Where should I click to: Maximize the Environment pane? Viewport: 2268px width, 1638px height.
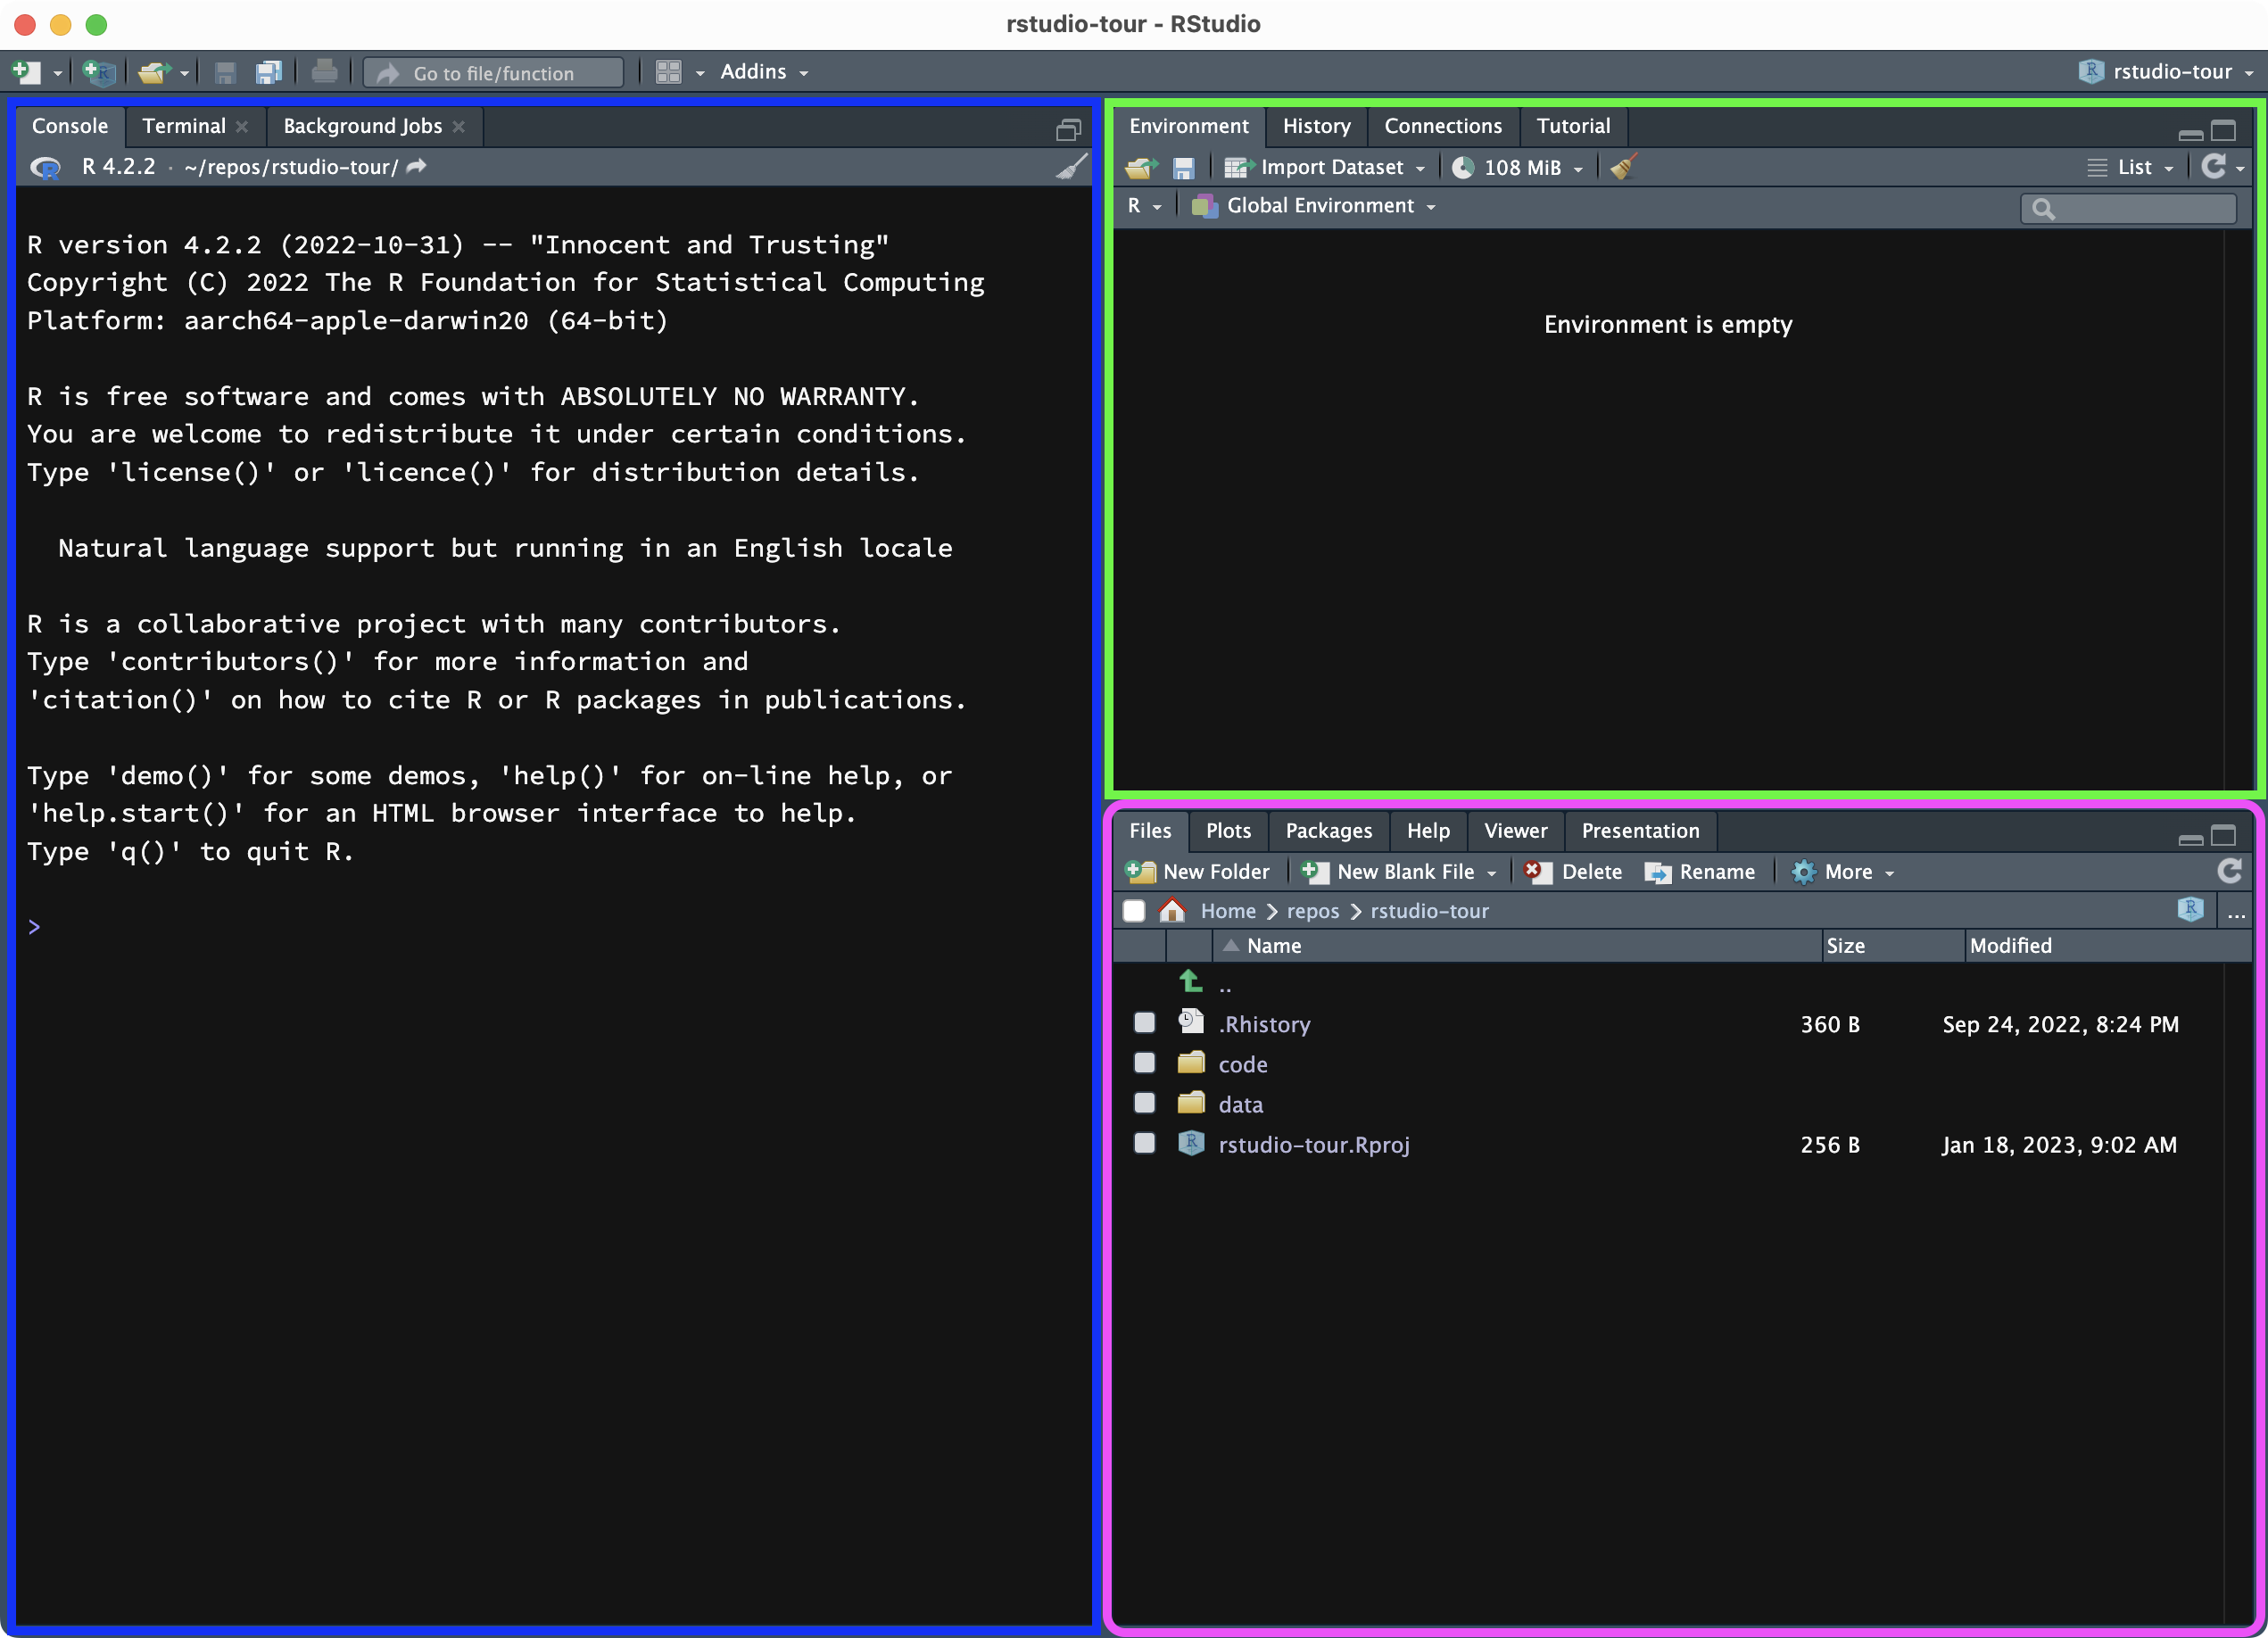(2223, 130)
